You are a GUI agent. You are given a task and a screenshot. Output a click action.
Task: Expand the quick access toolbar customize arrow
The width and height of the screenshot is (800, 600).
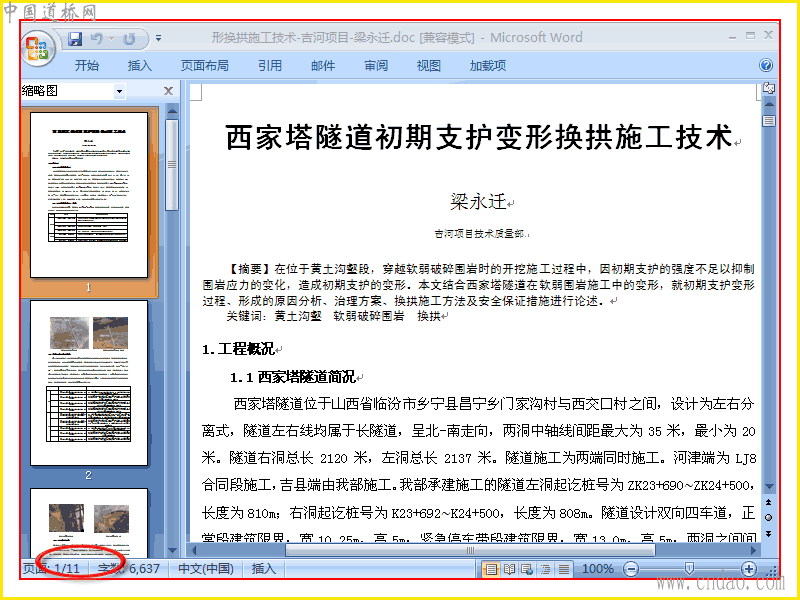point(159,38)
